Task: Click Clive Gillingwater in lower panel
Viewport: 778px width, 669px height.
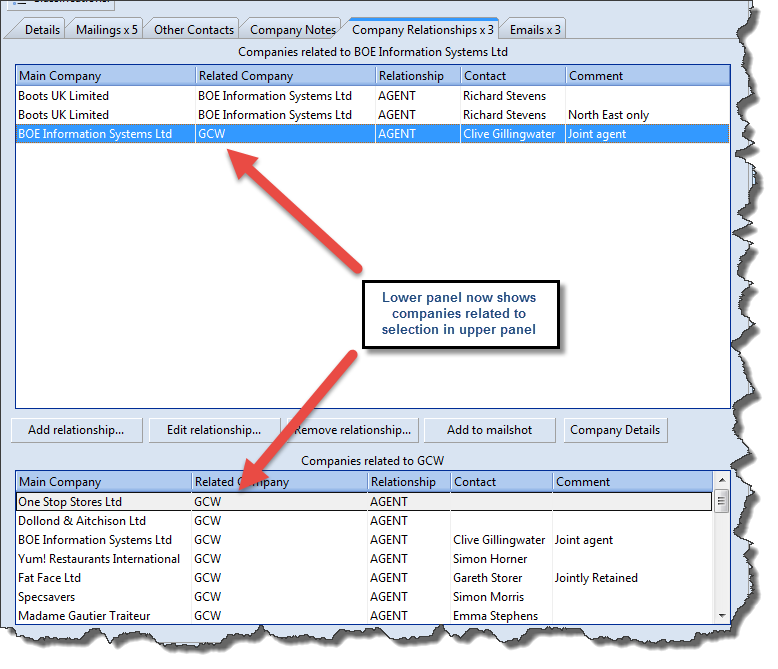Action: (499, 540)
